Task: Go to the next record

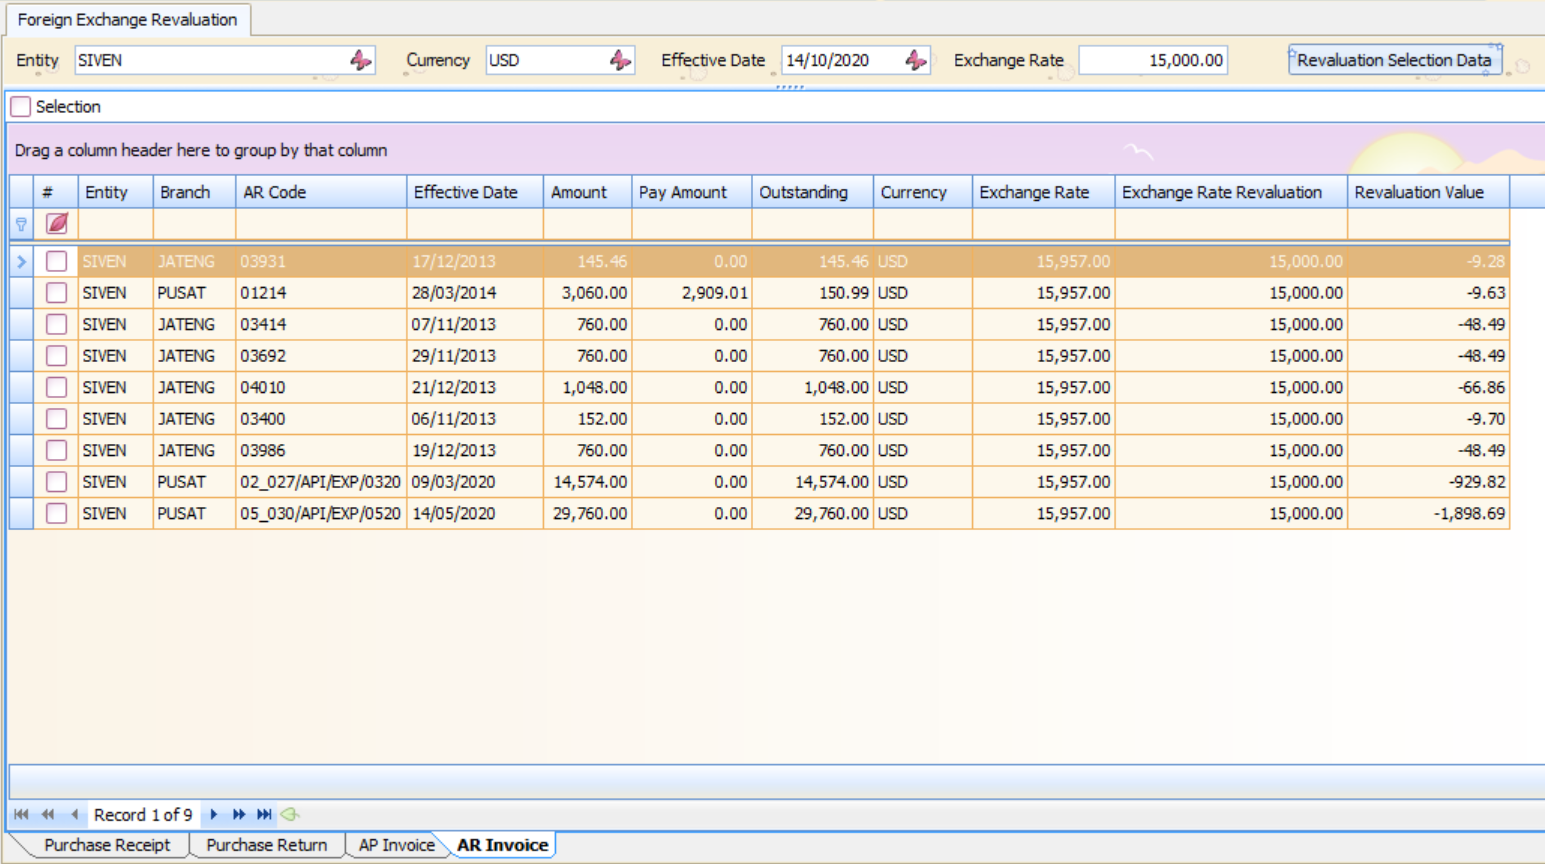Action: (213, 815)
